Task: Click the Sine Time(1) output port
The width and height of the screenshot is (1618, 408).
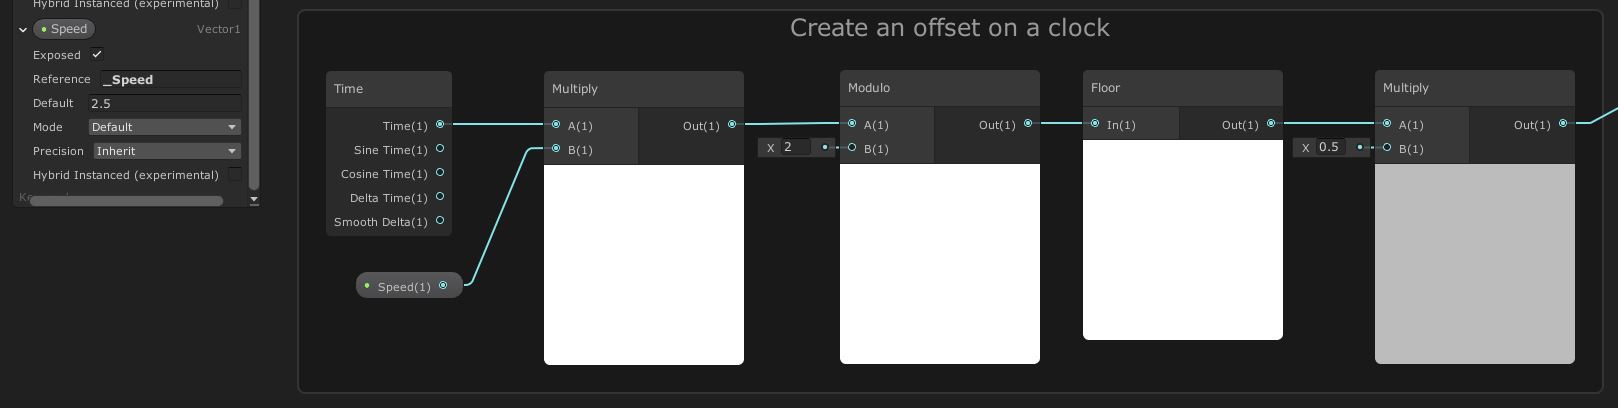Action: tap(440, 149)
